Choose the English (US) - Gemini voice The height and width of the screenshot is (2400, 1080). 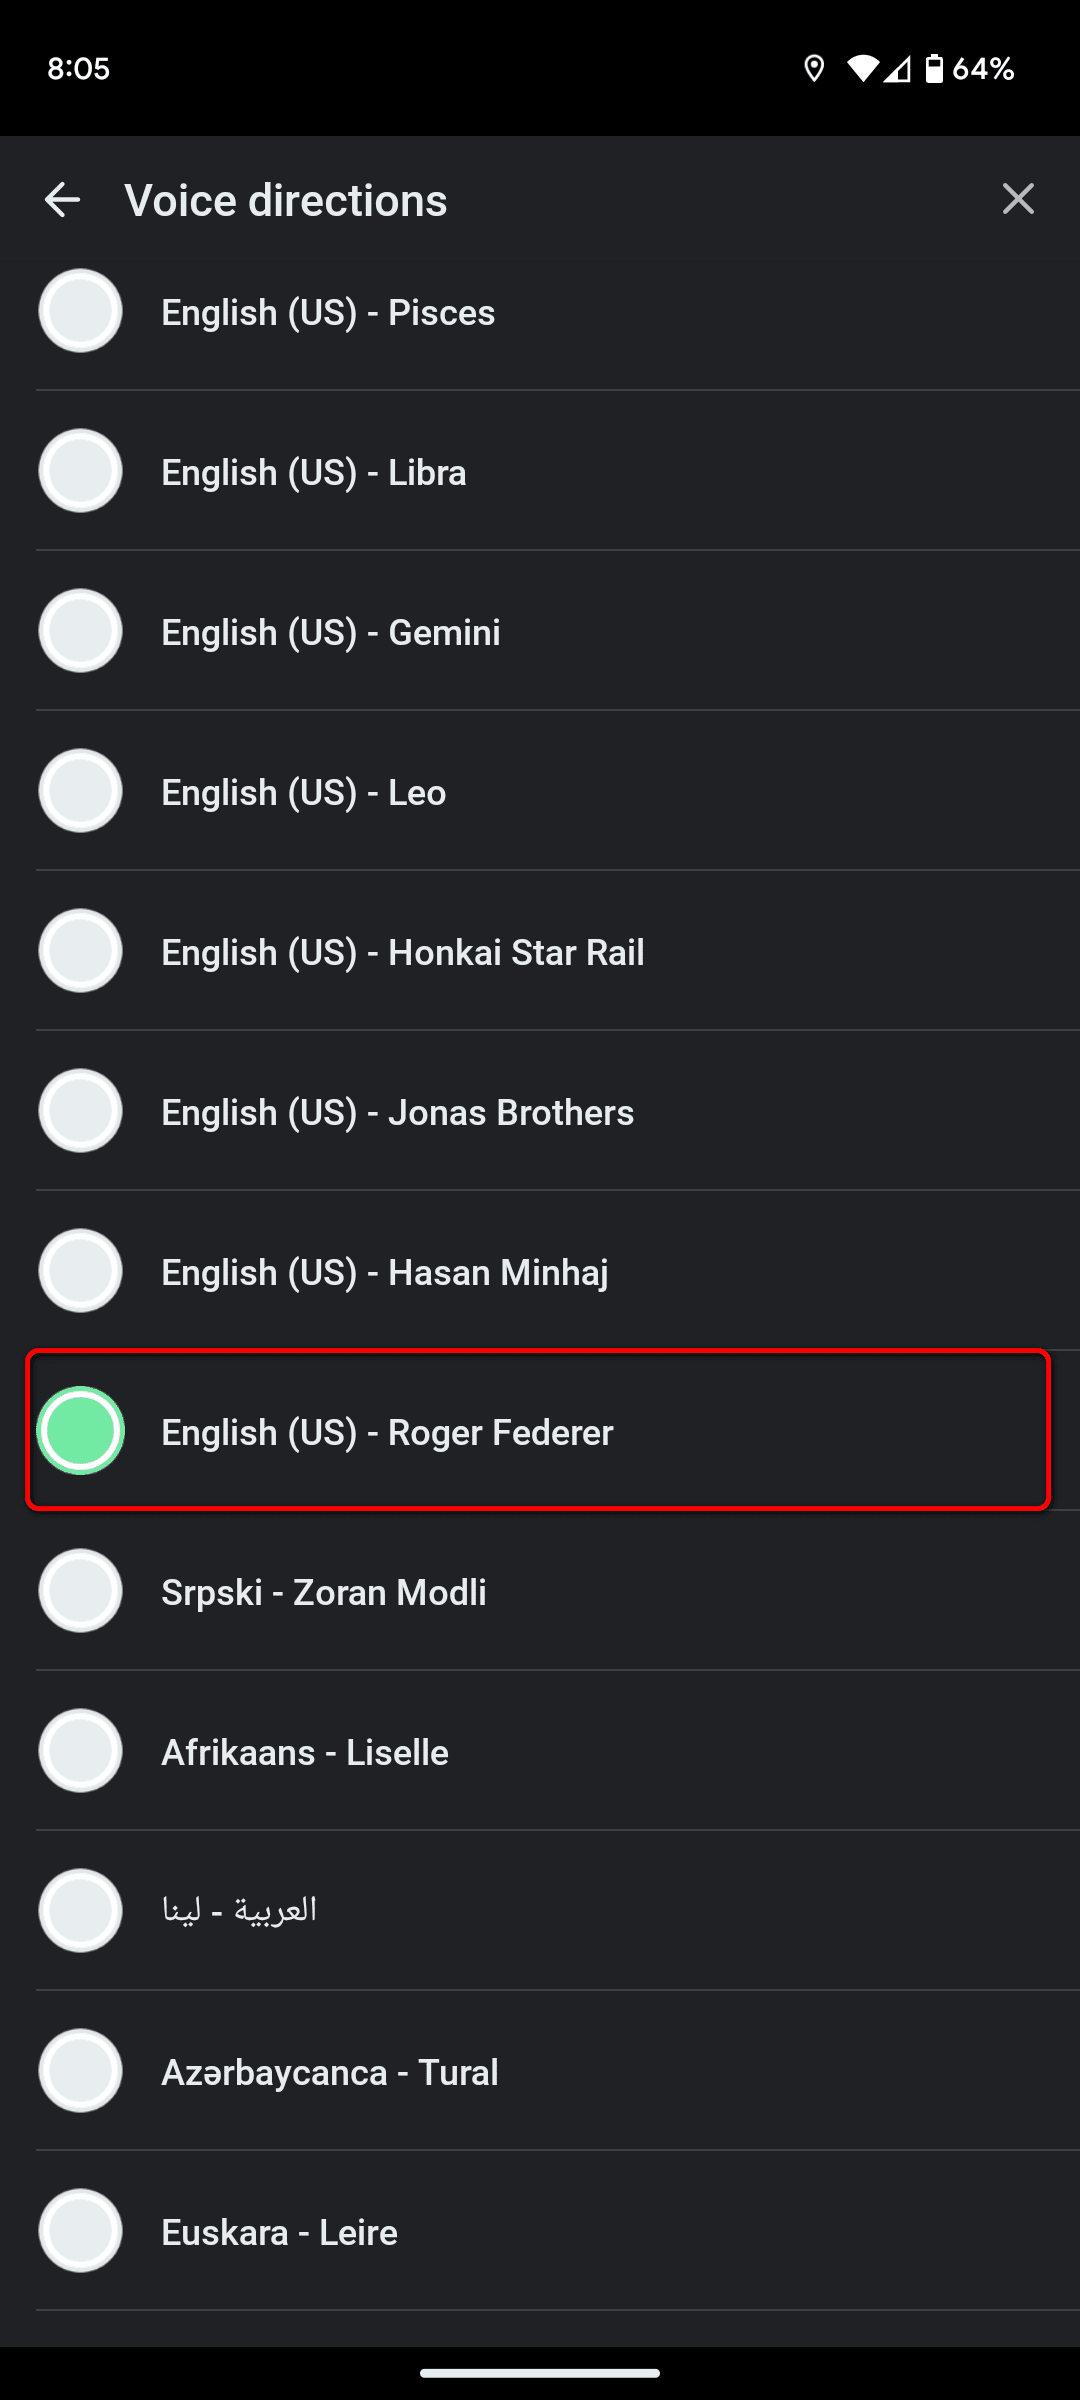(80, 631)
